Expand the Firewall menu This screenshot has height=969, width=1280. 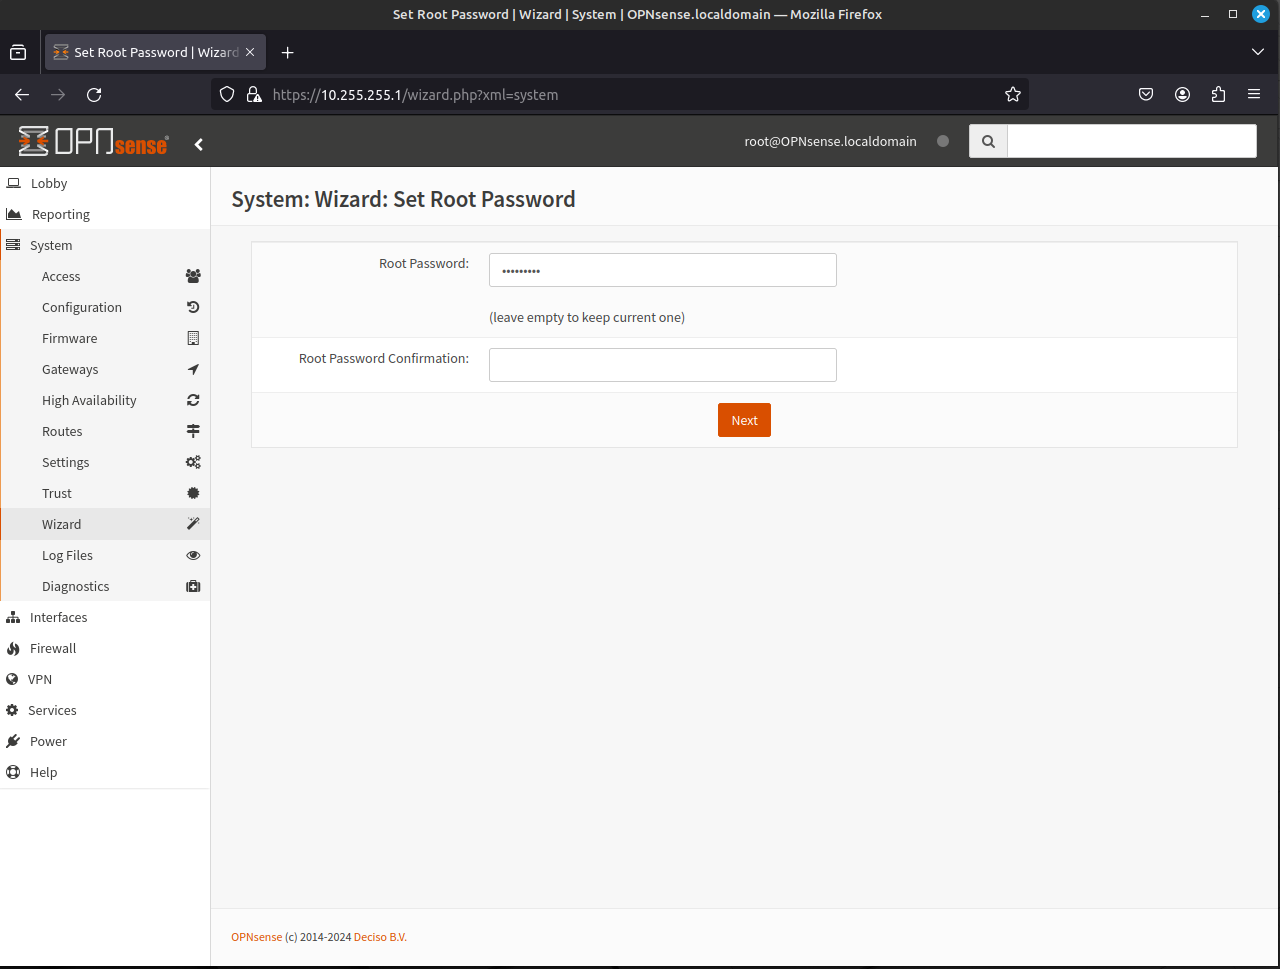pos(105,648)
